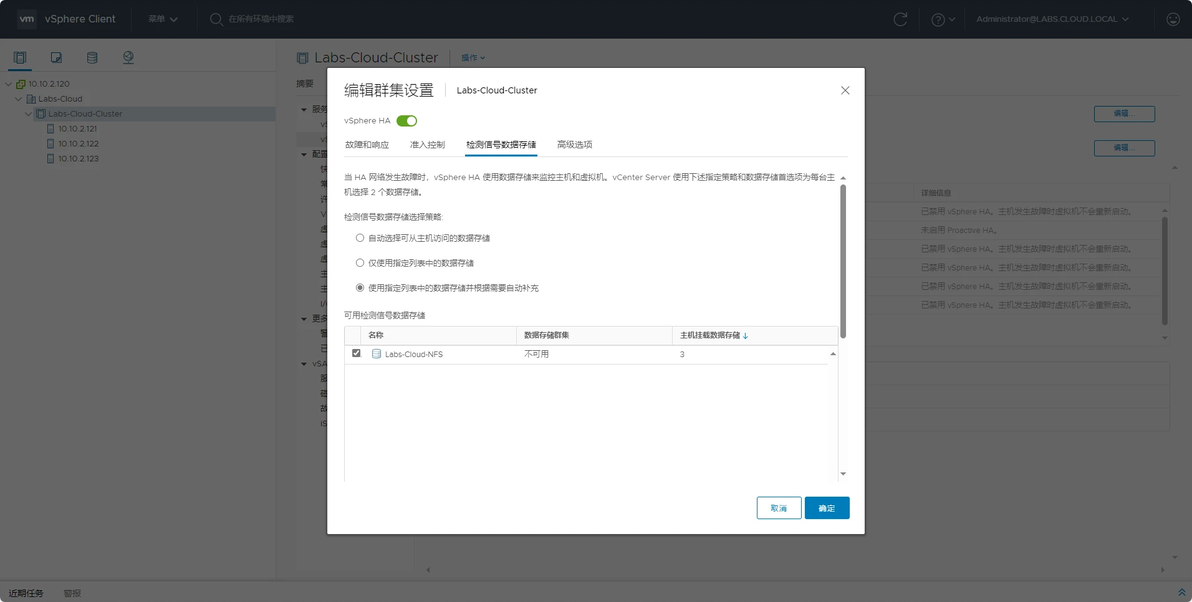This screenshot has width=1192, height=602.
Task: Click the lower 编辑 button behind dialog
Action: tap(1124, 147)
